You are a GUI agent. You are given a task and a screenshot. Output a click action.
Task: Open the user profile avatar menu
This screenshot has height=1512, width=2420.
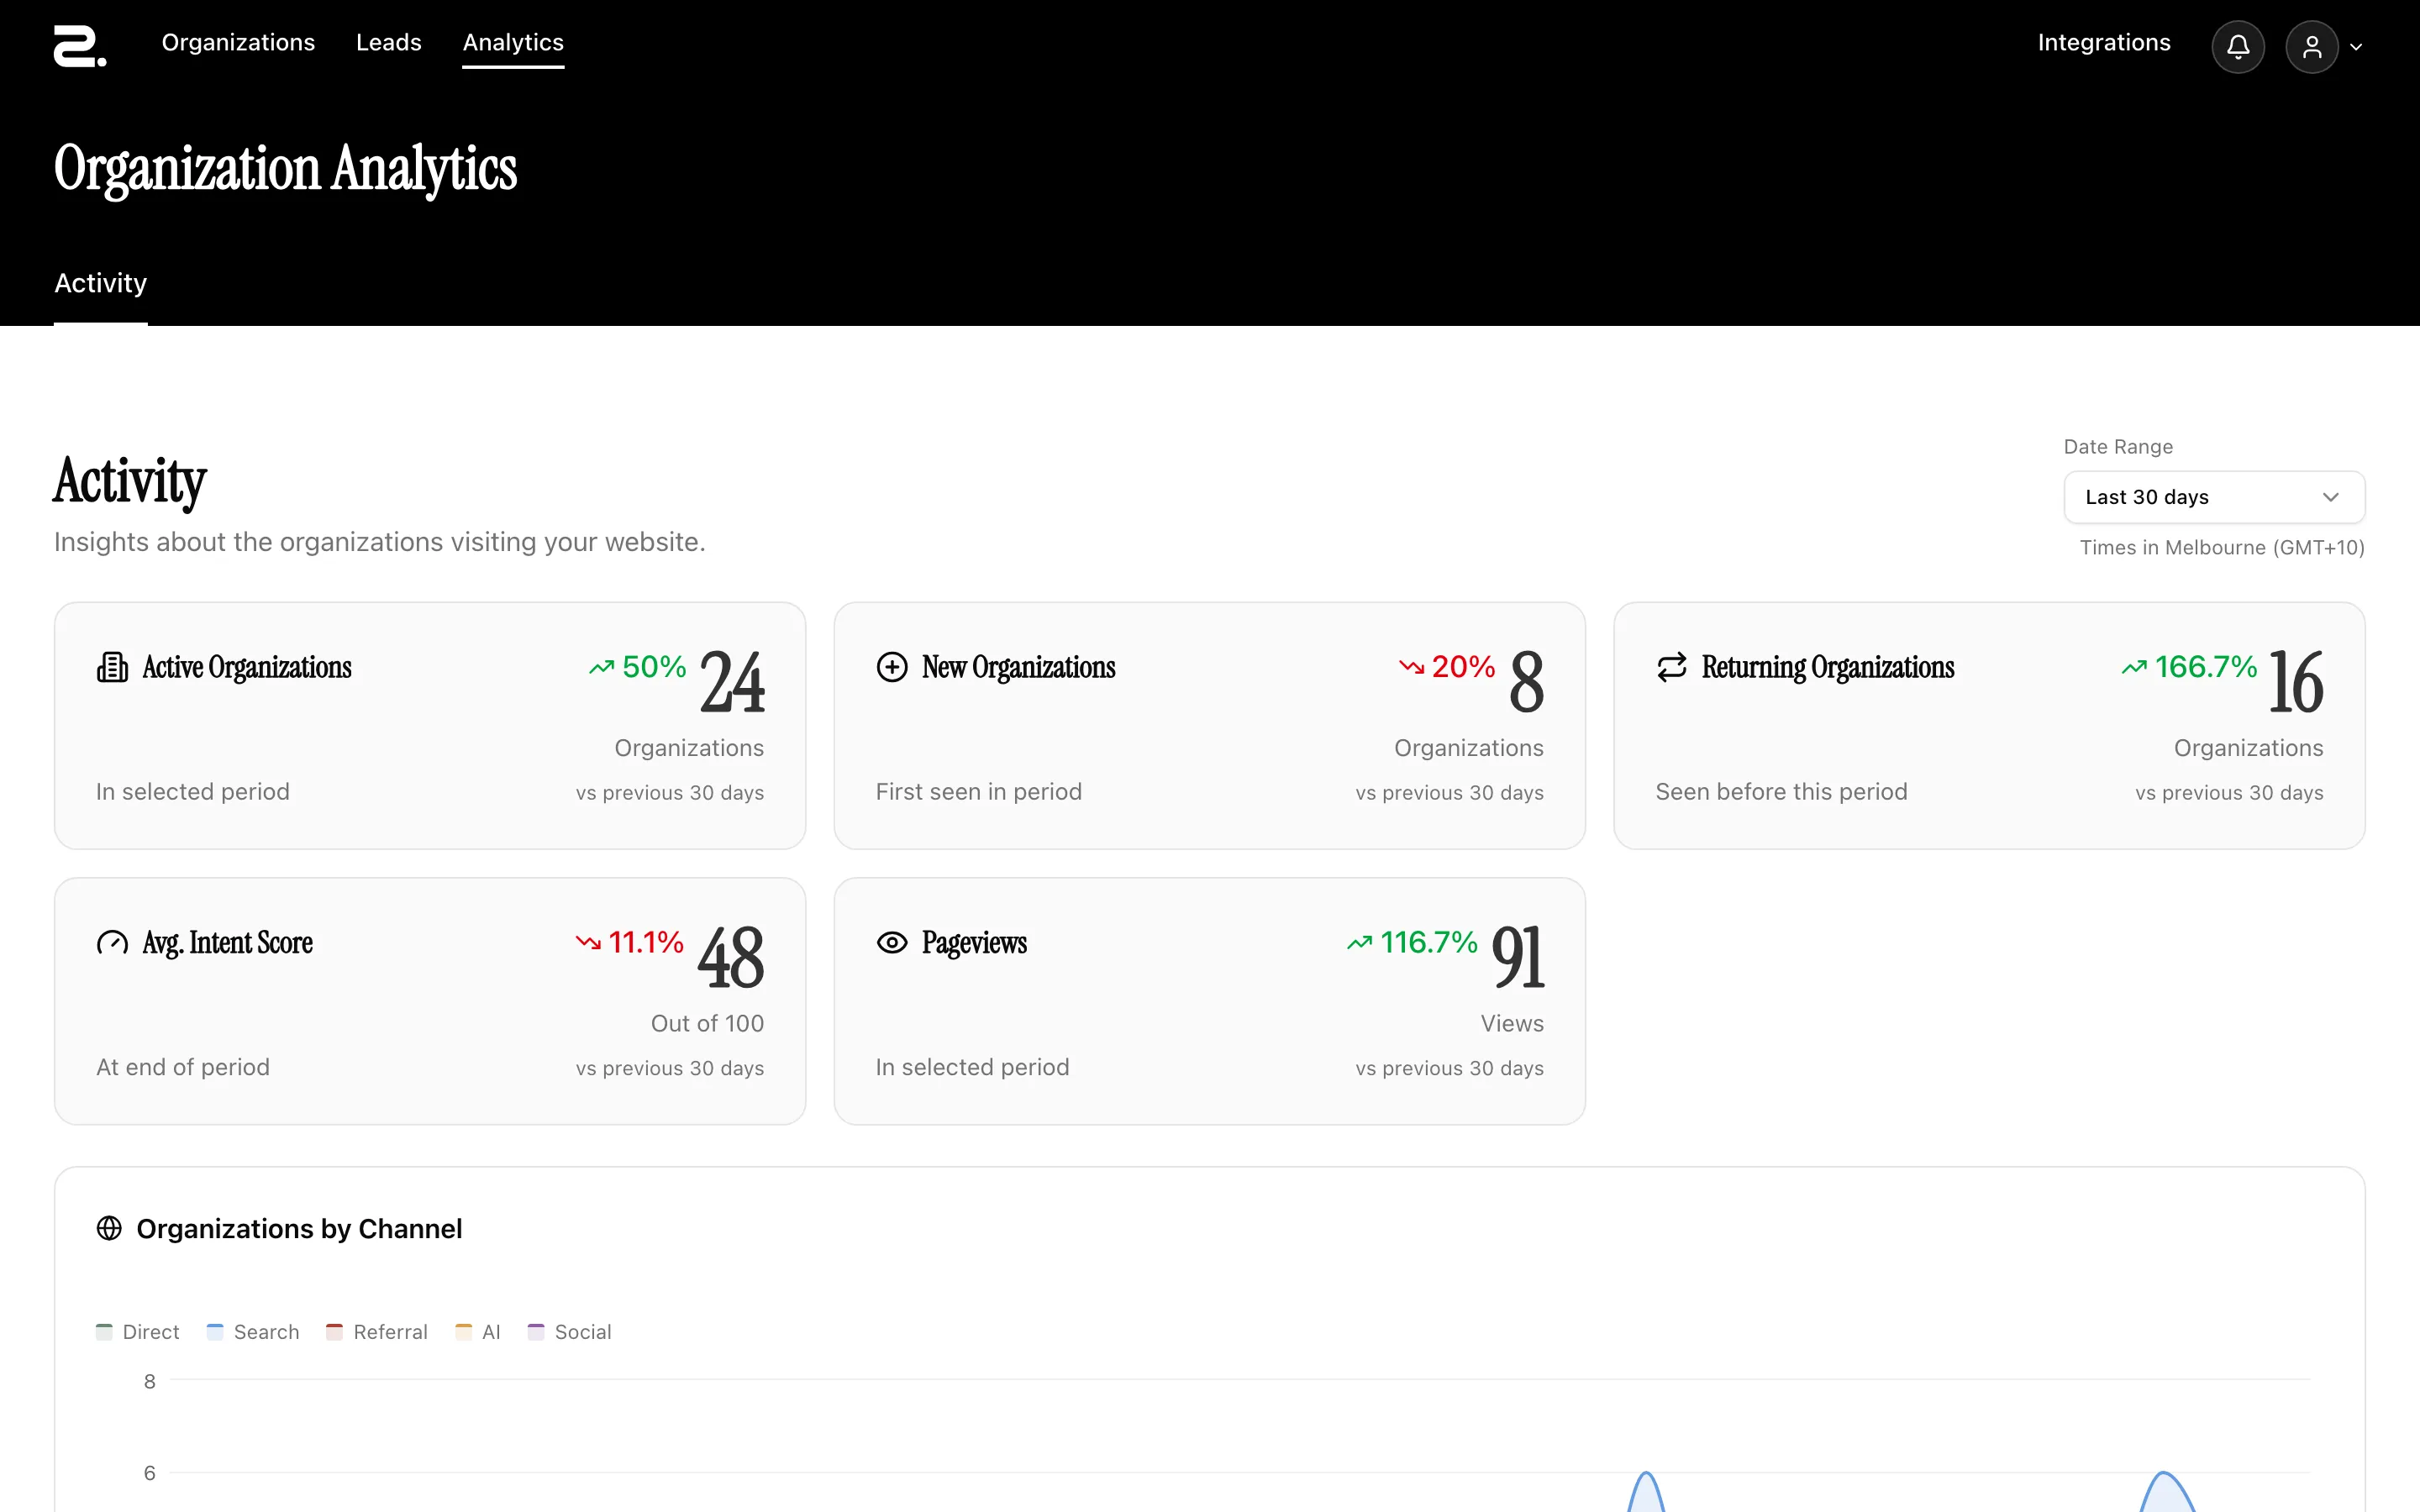click(2311, 47)
